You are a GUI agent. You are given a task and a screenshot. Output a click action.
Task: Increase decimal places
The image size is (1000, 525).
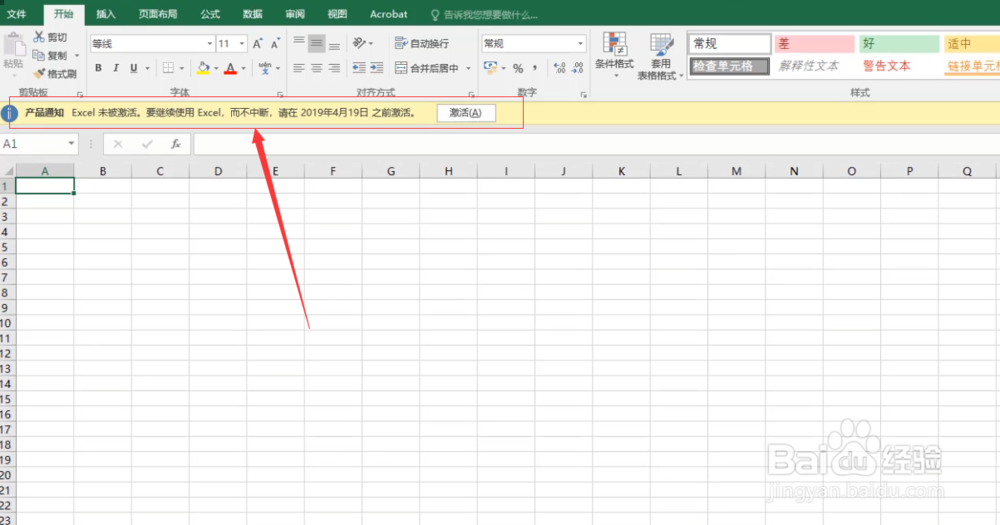(559, 68)
